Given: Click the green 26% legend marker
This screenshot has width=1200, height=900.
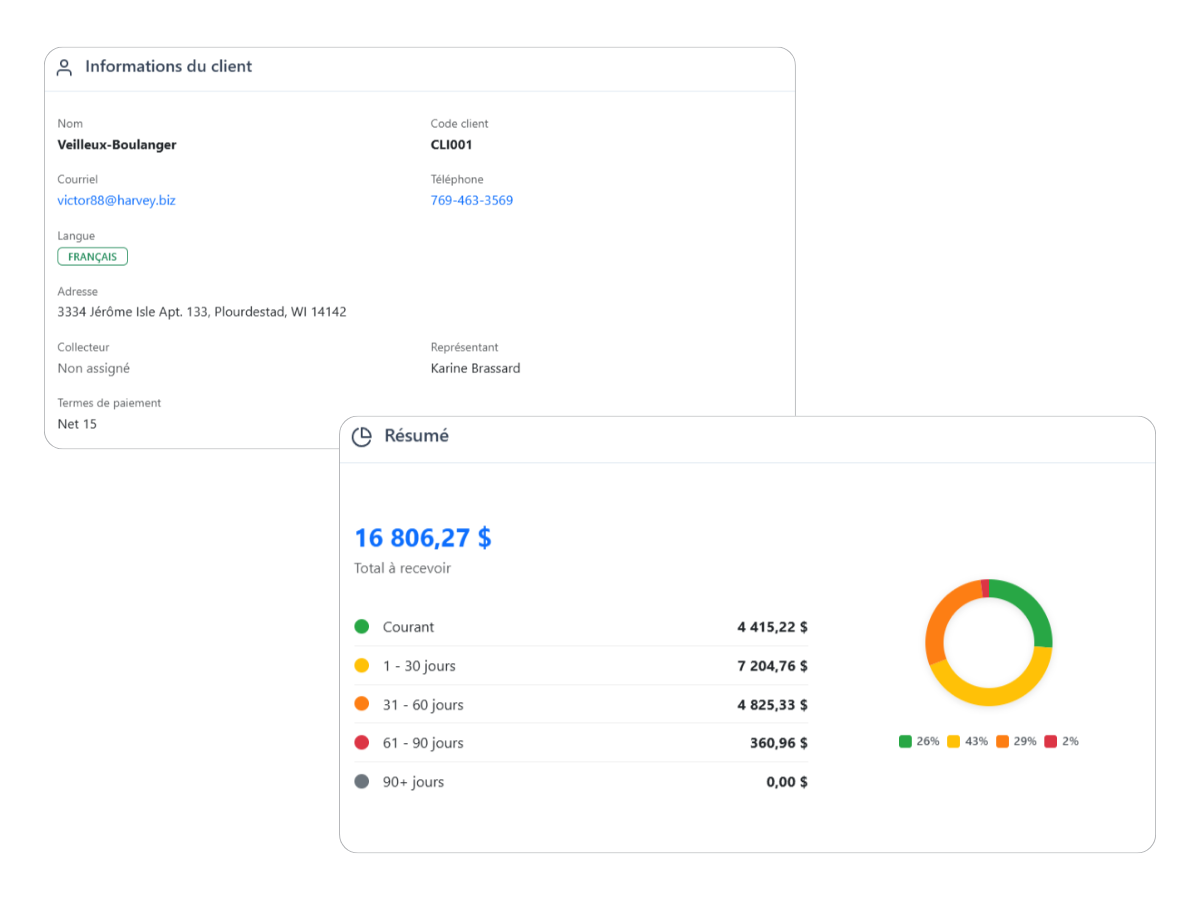Looking at the screenshot, I should (x=904, y=741).
